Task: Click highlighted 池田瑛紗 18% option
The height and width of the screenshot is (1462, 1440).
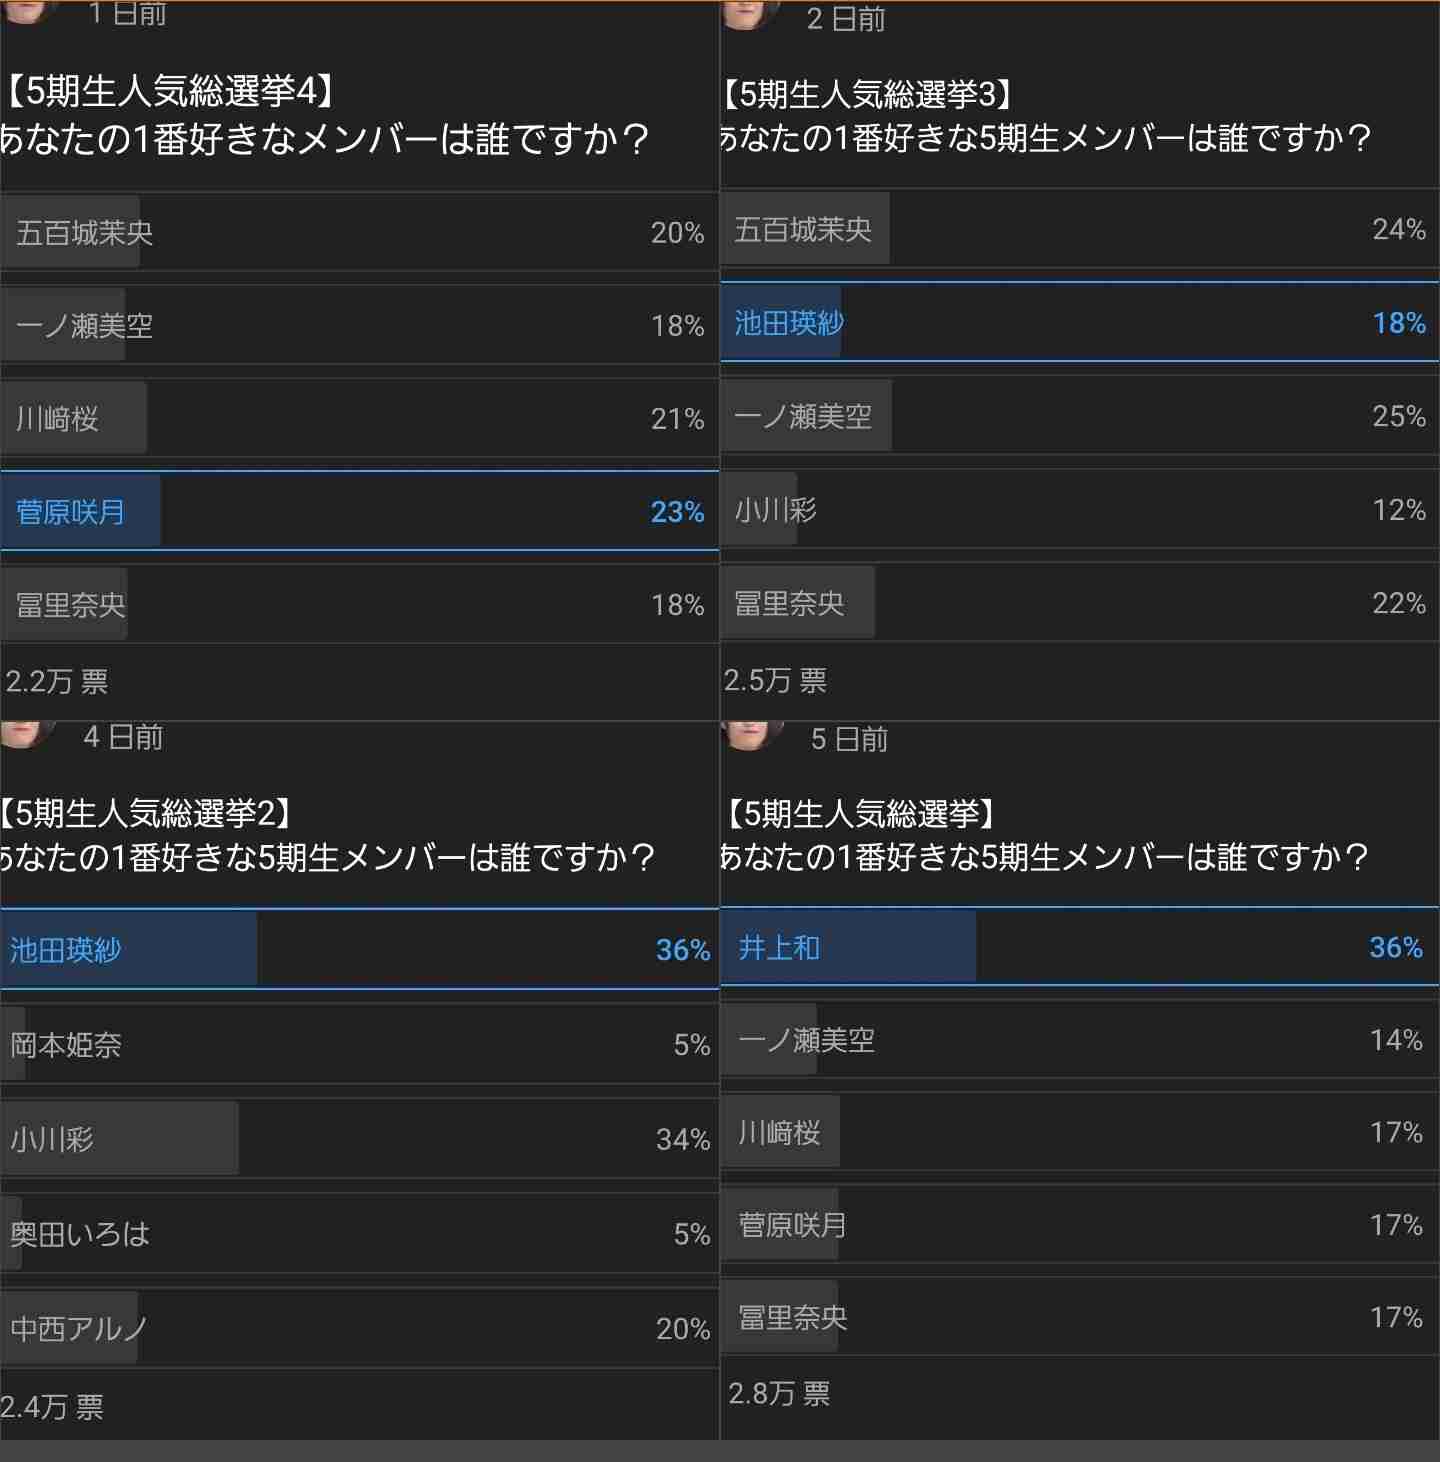Action: 1080,322
